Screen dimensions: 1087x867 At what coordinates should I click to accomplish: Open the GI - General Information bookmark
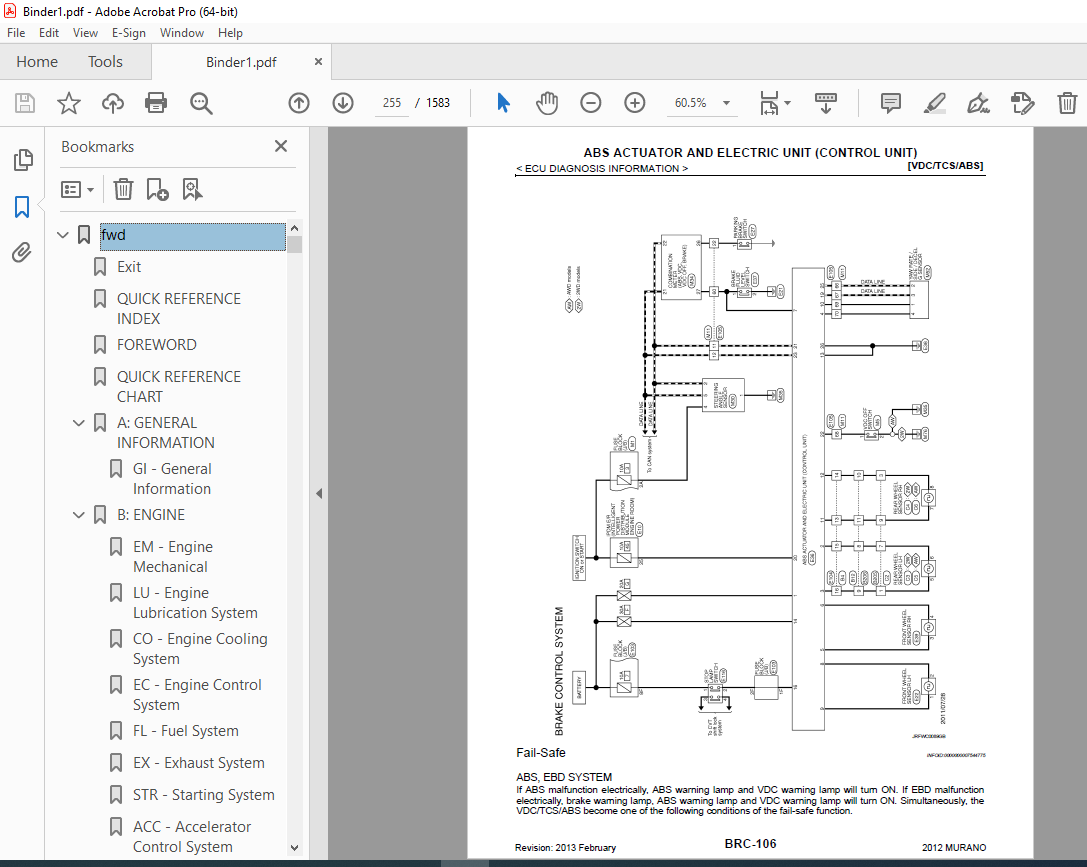[172, 479]
